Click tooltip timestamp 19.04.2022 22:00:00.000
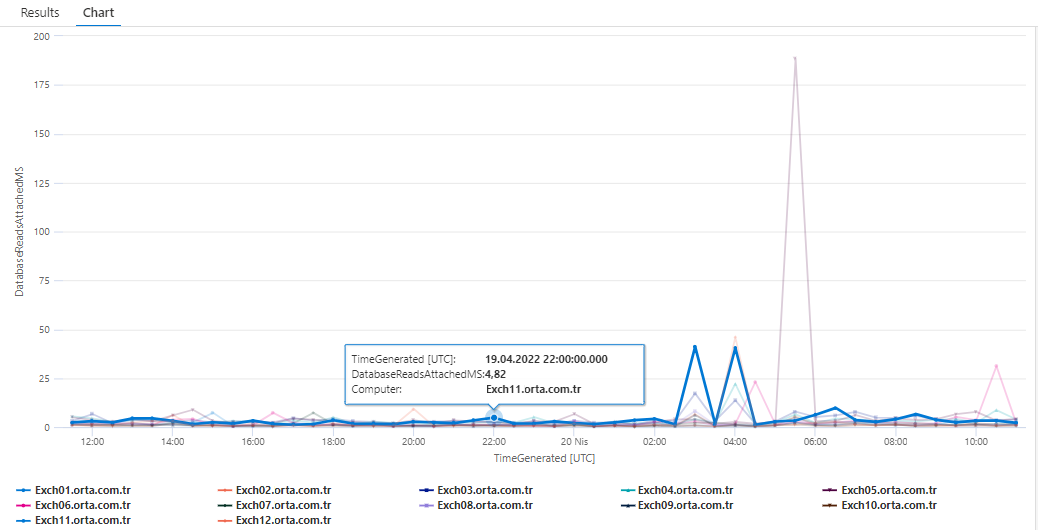 tap(546, 359)
